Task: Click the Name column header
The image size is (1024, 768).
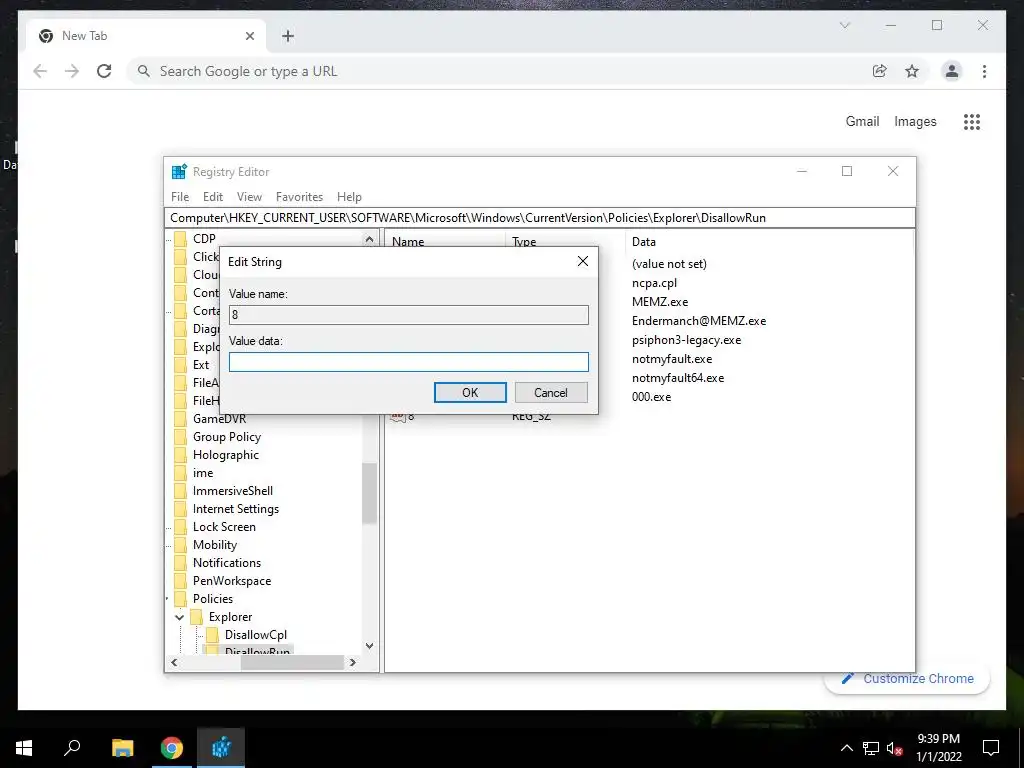Action: pos(408,242)
